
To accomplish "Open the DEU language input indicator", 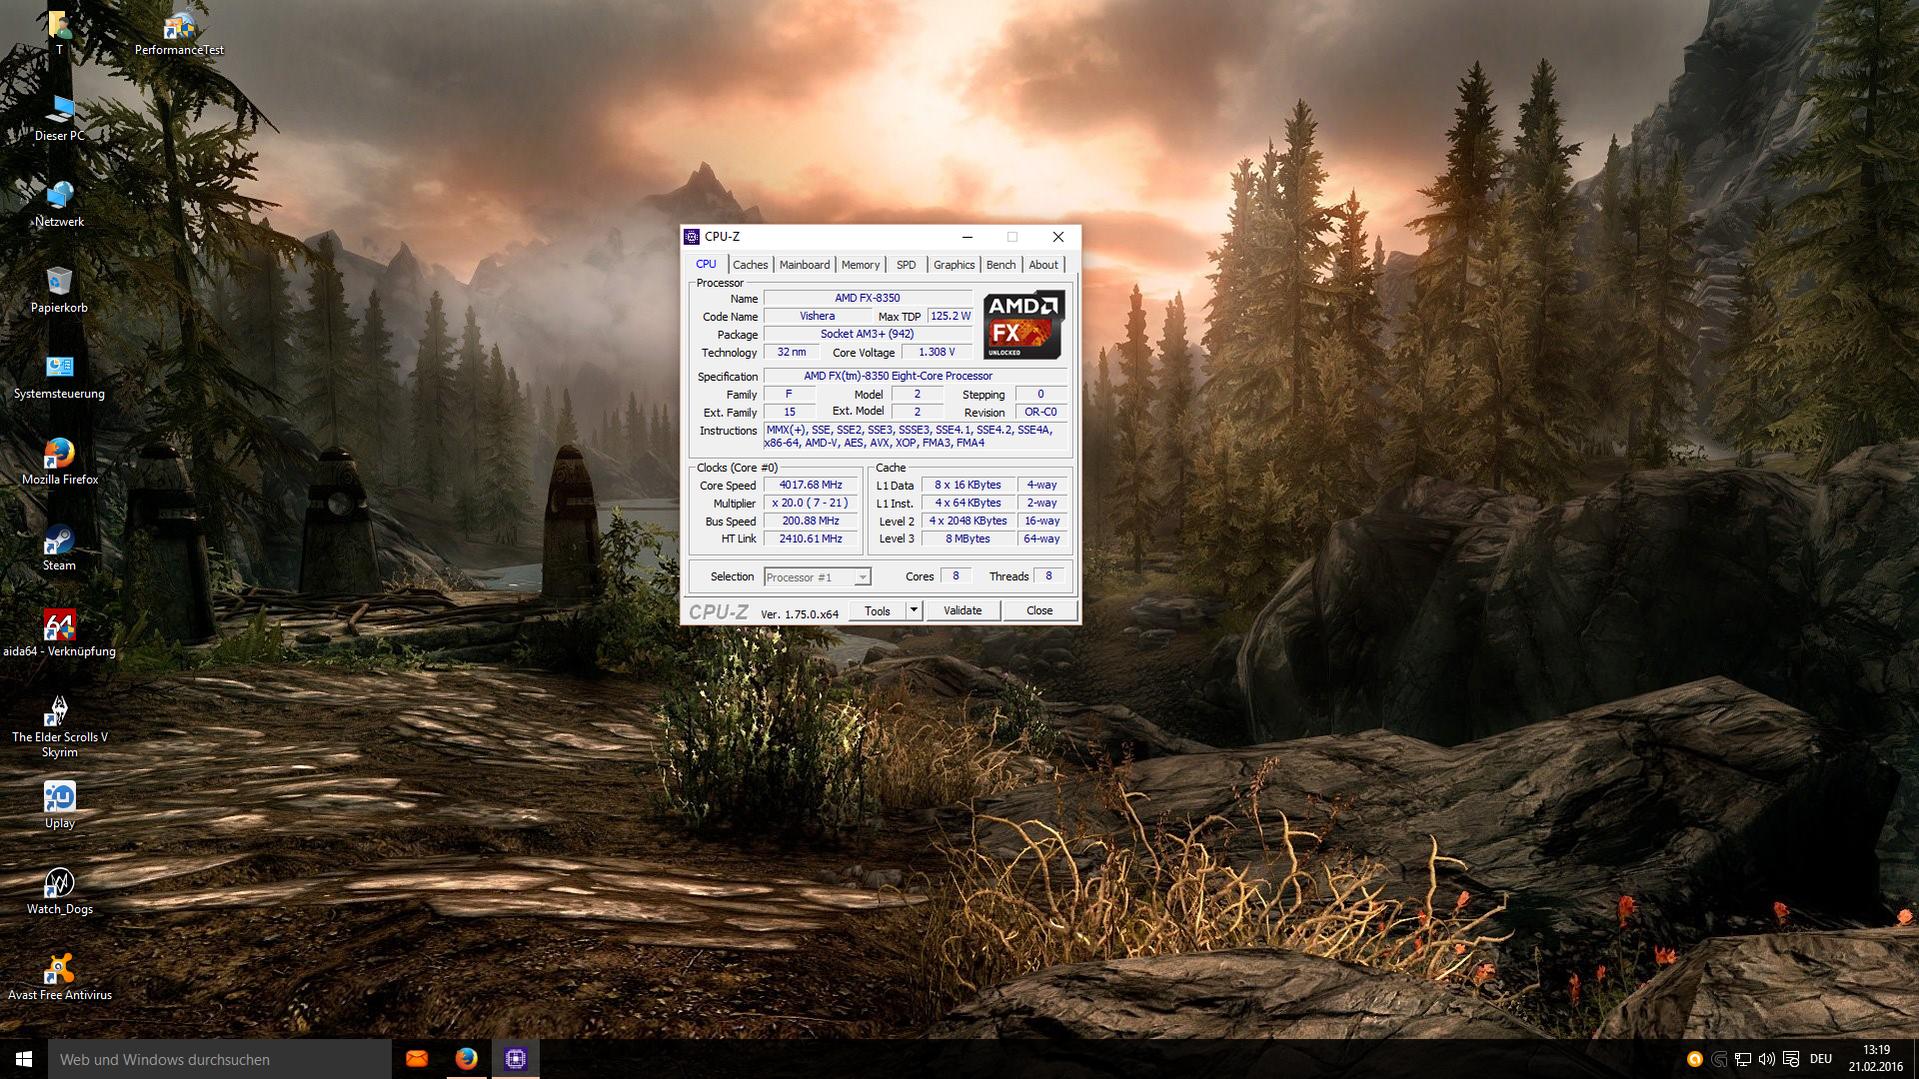I will (x=1820, y=1059).
